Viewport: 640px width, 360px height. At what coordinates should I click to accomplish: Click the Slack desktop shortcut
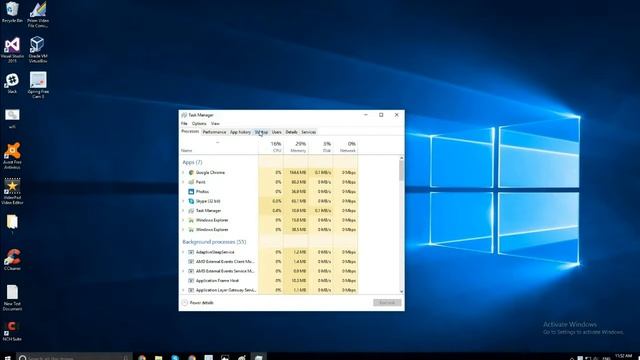(x=12, y=83)
